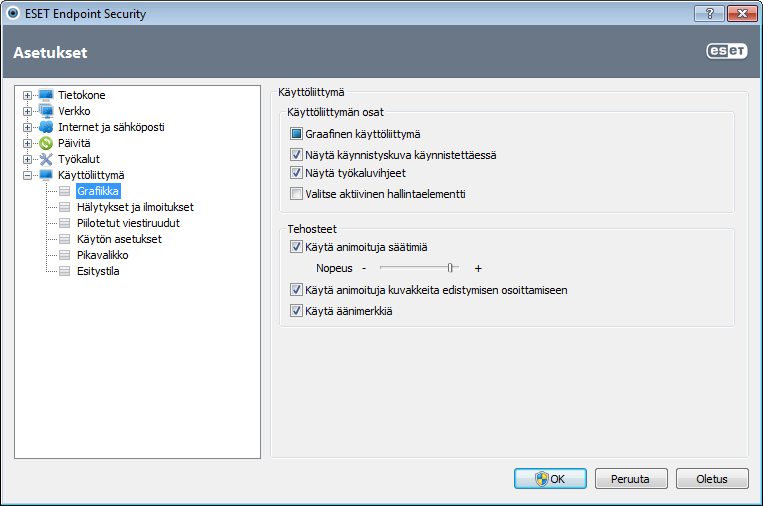Viewport: 763px width, 506px height.
Task: Click the Hälytykset ja ilmoitukset page icon
Action: coord(65,207)
